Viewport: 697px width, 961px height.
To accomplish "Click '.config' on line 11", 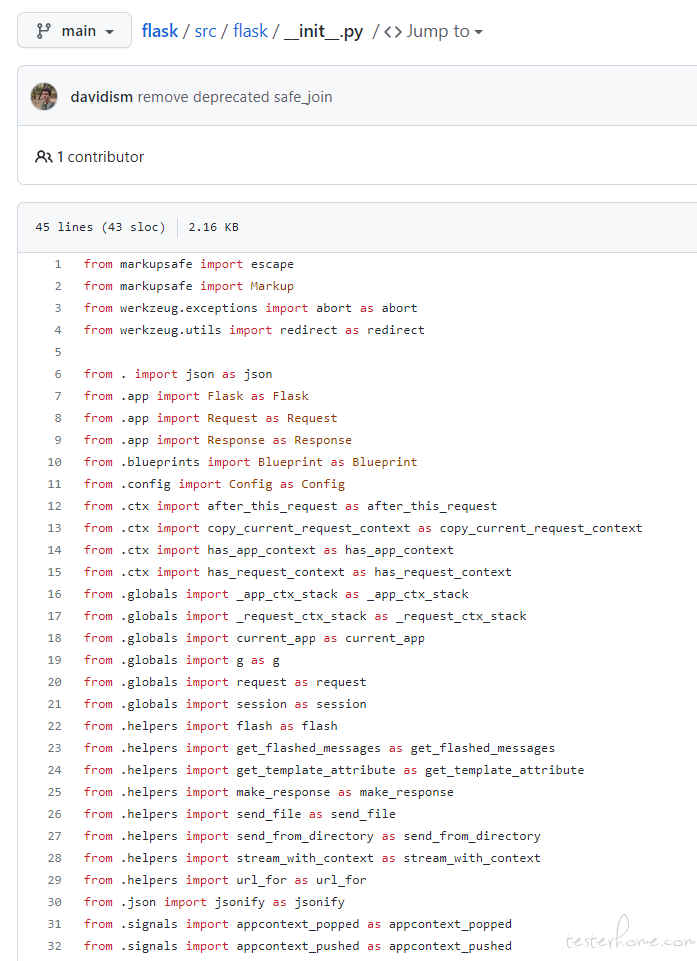I will coord(145,484).
